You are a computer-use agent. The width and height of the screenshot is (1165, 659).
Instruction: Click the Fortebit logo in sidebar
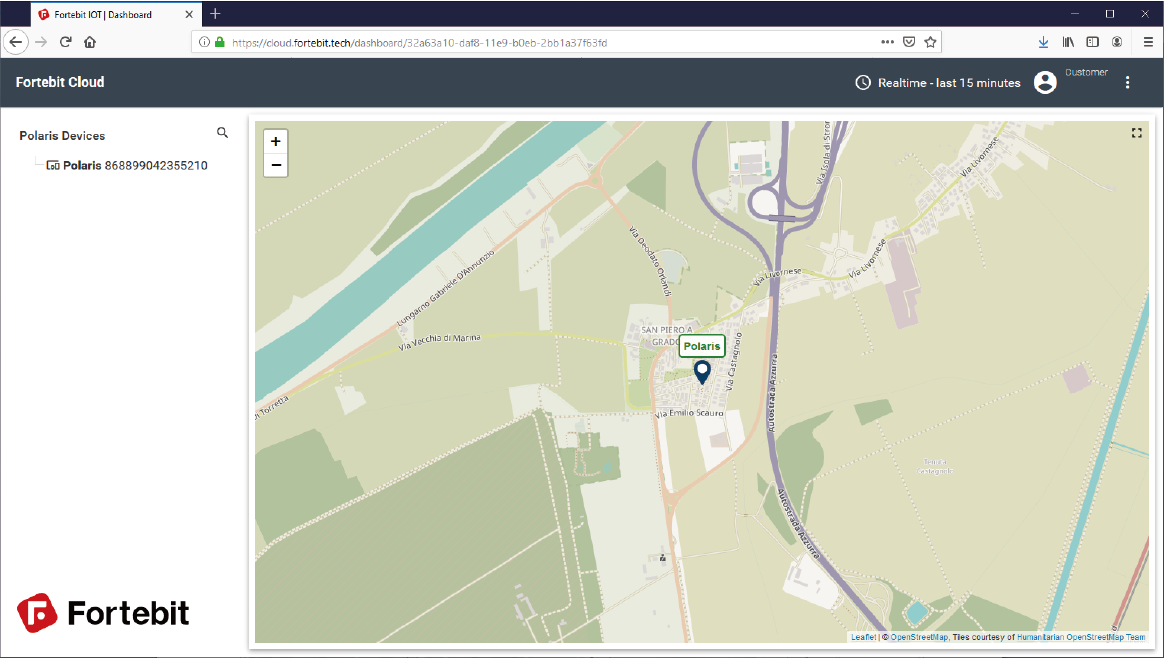103,613
